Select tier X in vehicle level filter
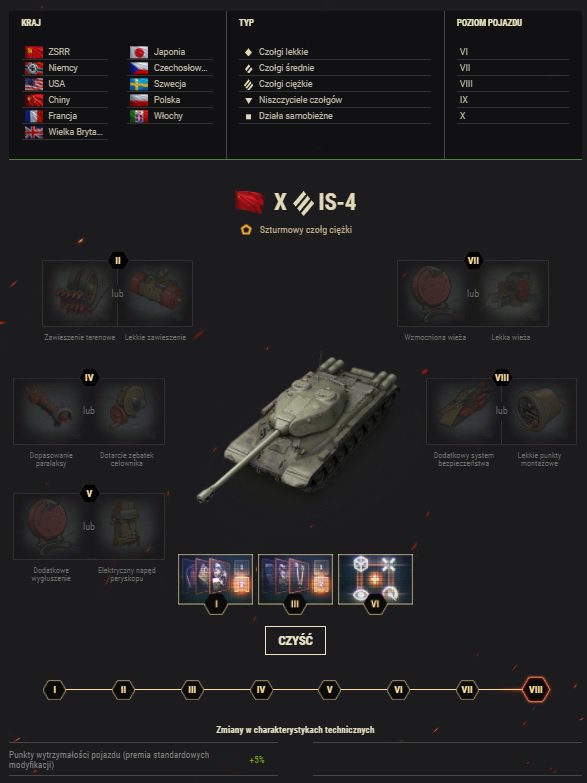The width and height of the screenshot is (587, 783). click(x=514, y=116)
